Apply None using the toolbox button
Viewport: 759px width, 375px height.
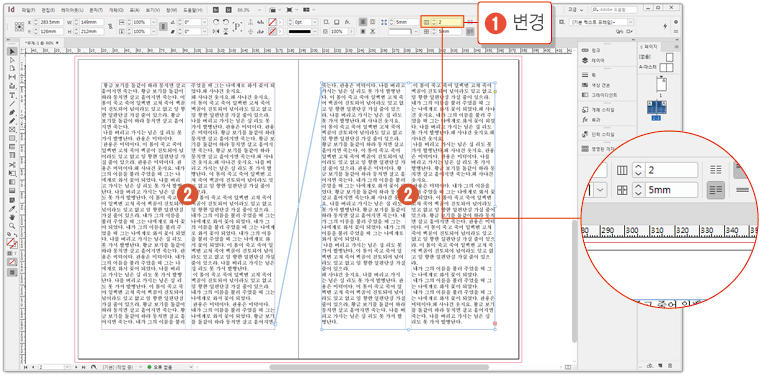coord(12,263)
